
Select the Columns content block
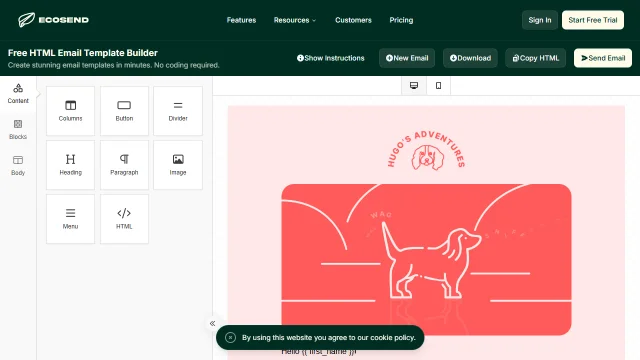coord(71,111)
